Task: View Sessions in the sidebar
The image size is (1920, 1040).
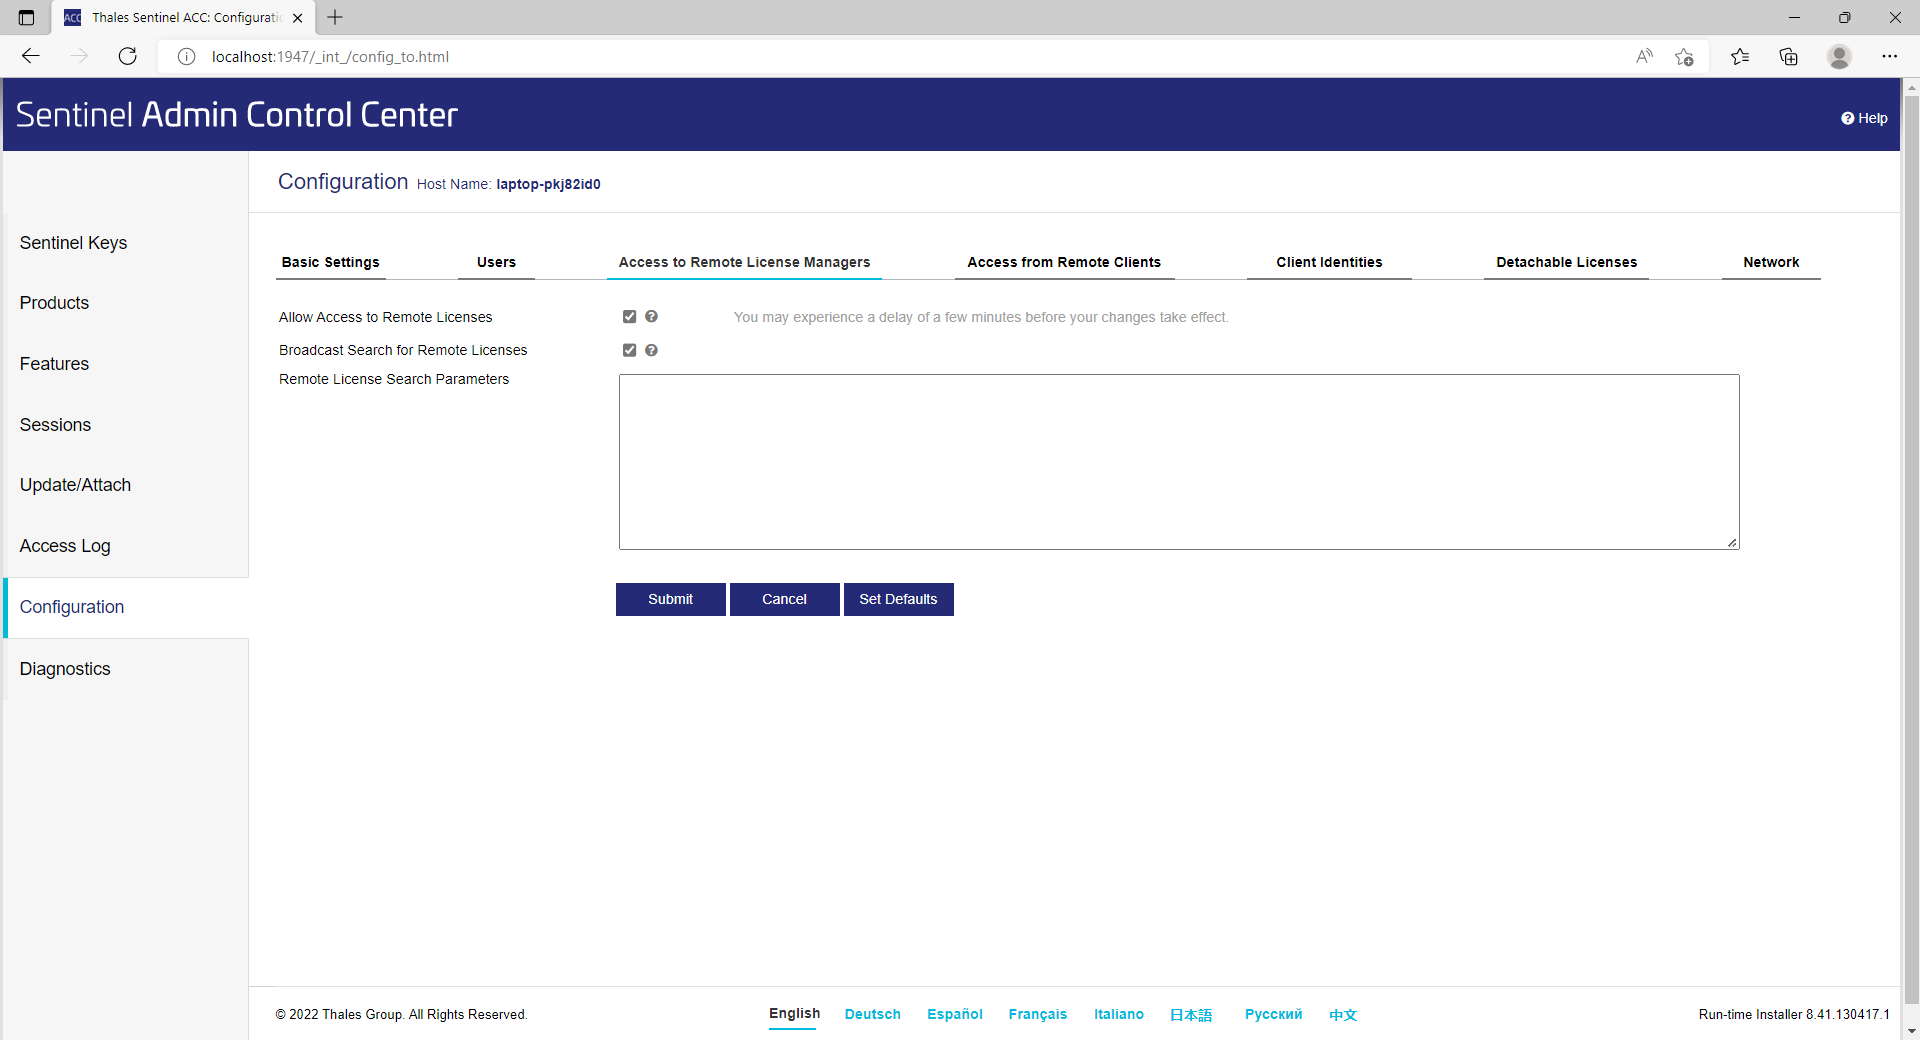Action: tap(55, 425)
